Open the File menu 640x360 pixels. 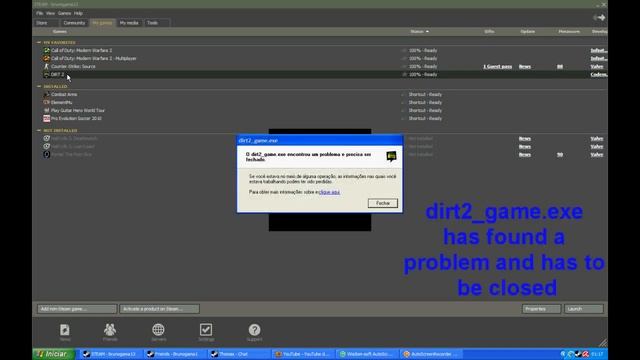pyautogui.click(x=40, y=13)
